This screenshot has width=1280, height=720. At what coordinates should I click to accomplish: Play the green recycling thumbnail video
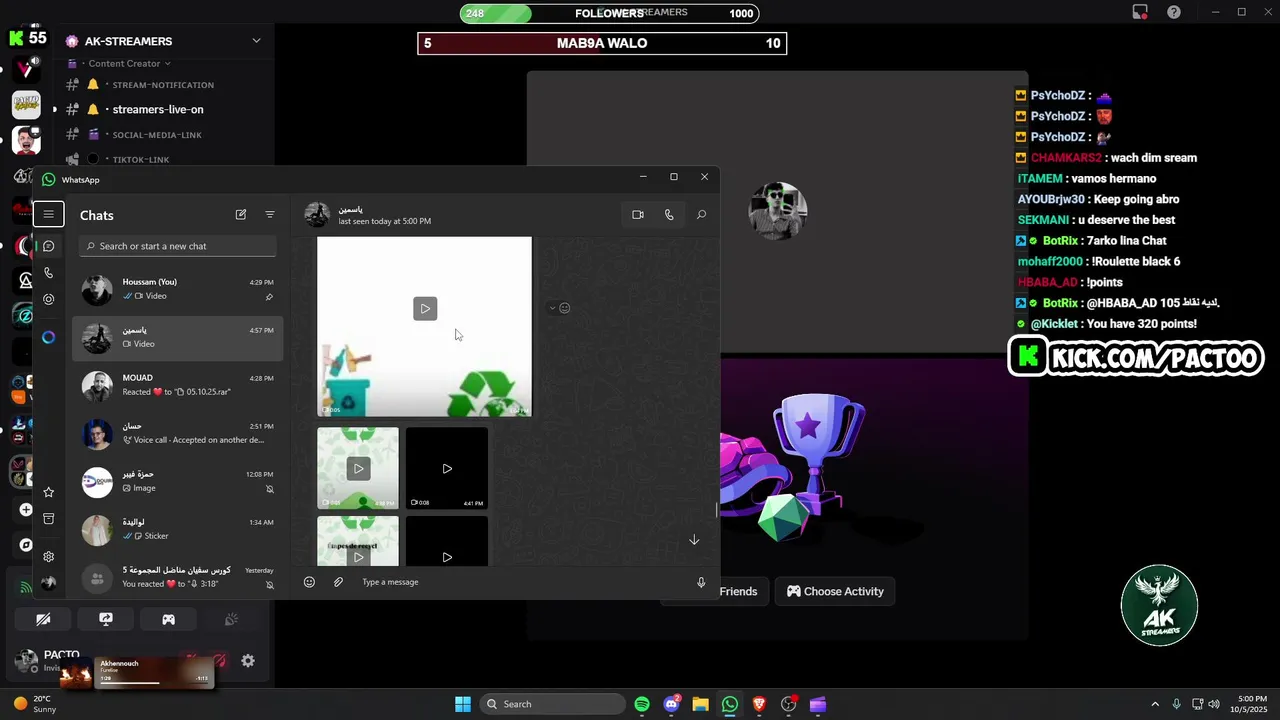[x=358, y=468]
